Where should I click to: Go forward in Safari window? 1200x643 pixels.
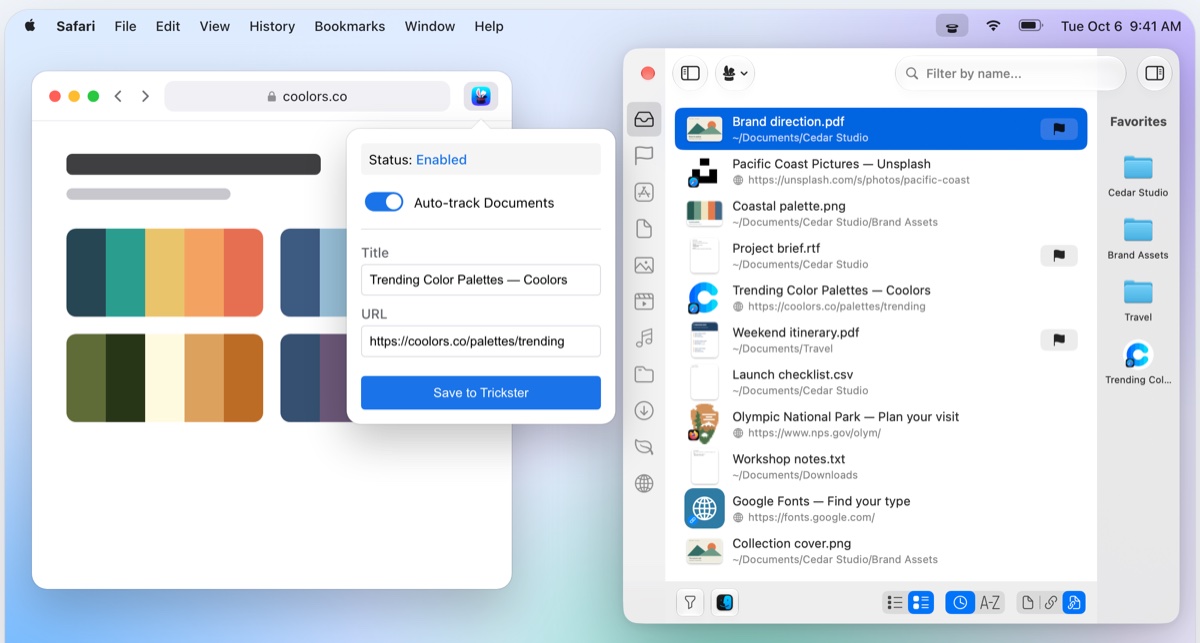145,96
